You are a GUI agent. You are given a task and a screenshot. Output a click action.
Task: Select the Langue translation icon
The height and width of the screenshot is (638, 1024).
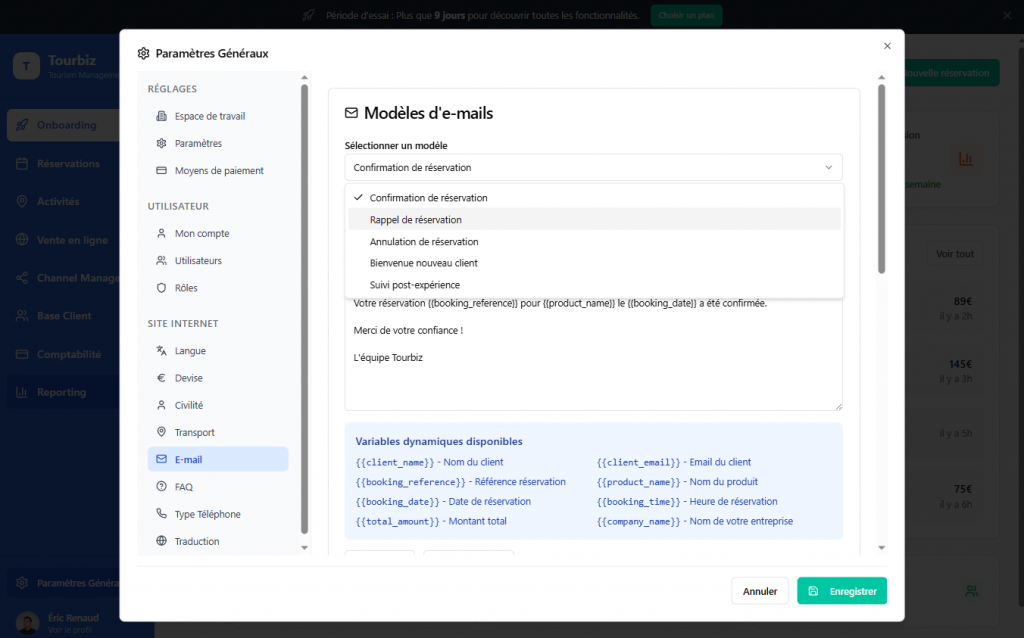point(162,351)
